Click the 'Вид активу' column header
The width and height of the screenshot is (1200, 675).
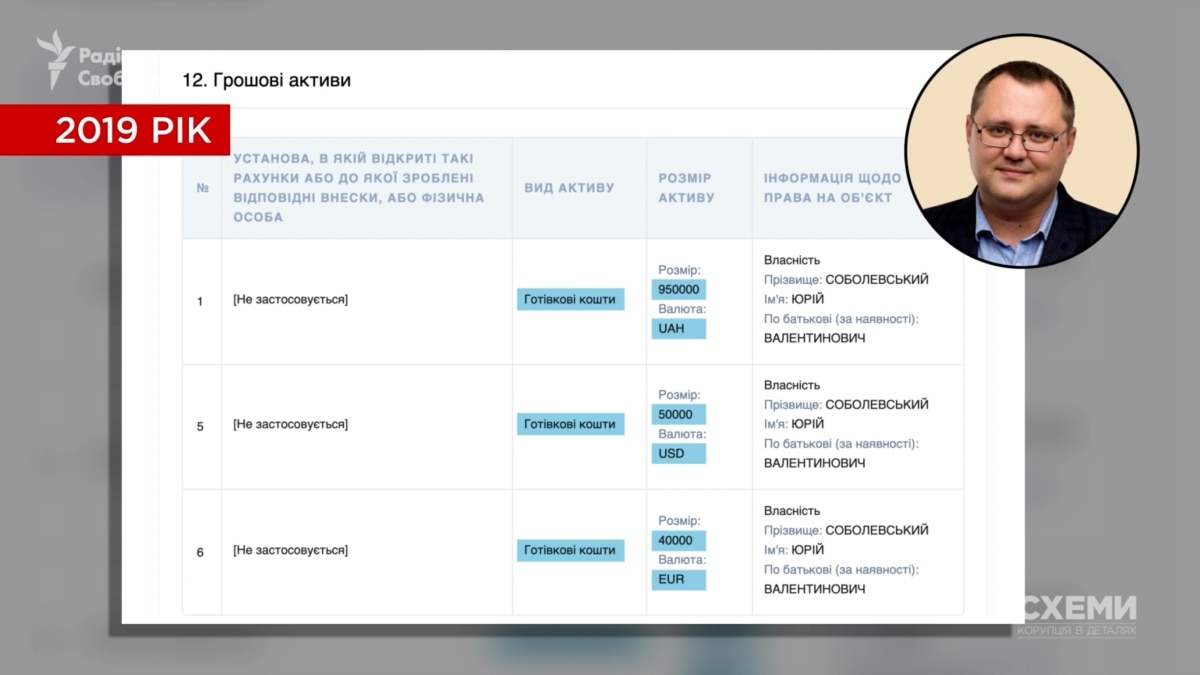[x=569, y=188]
